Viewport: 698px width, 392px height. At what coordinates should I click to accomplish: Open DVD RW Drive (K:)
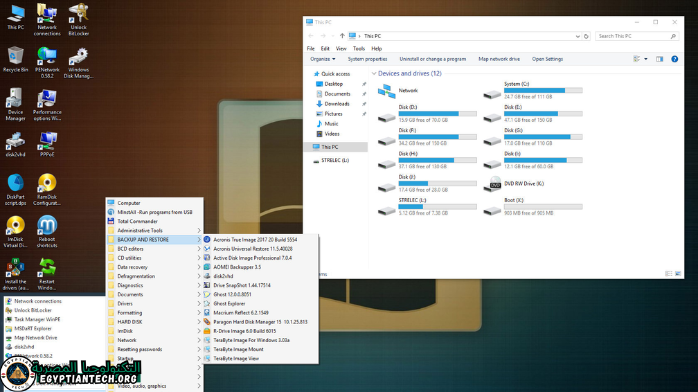pos(514,184)
